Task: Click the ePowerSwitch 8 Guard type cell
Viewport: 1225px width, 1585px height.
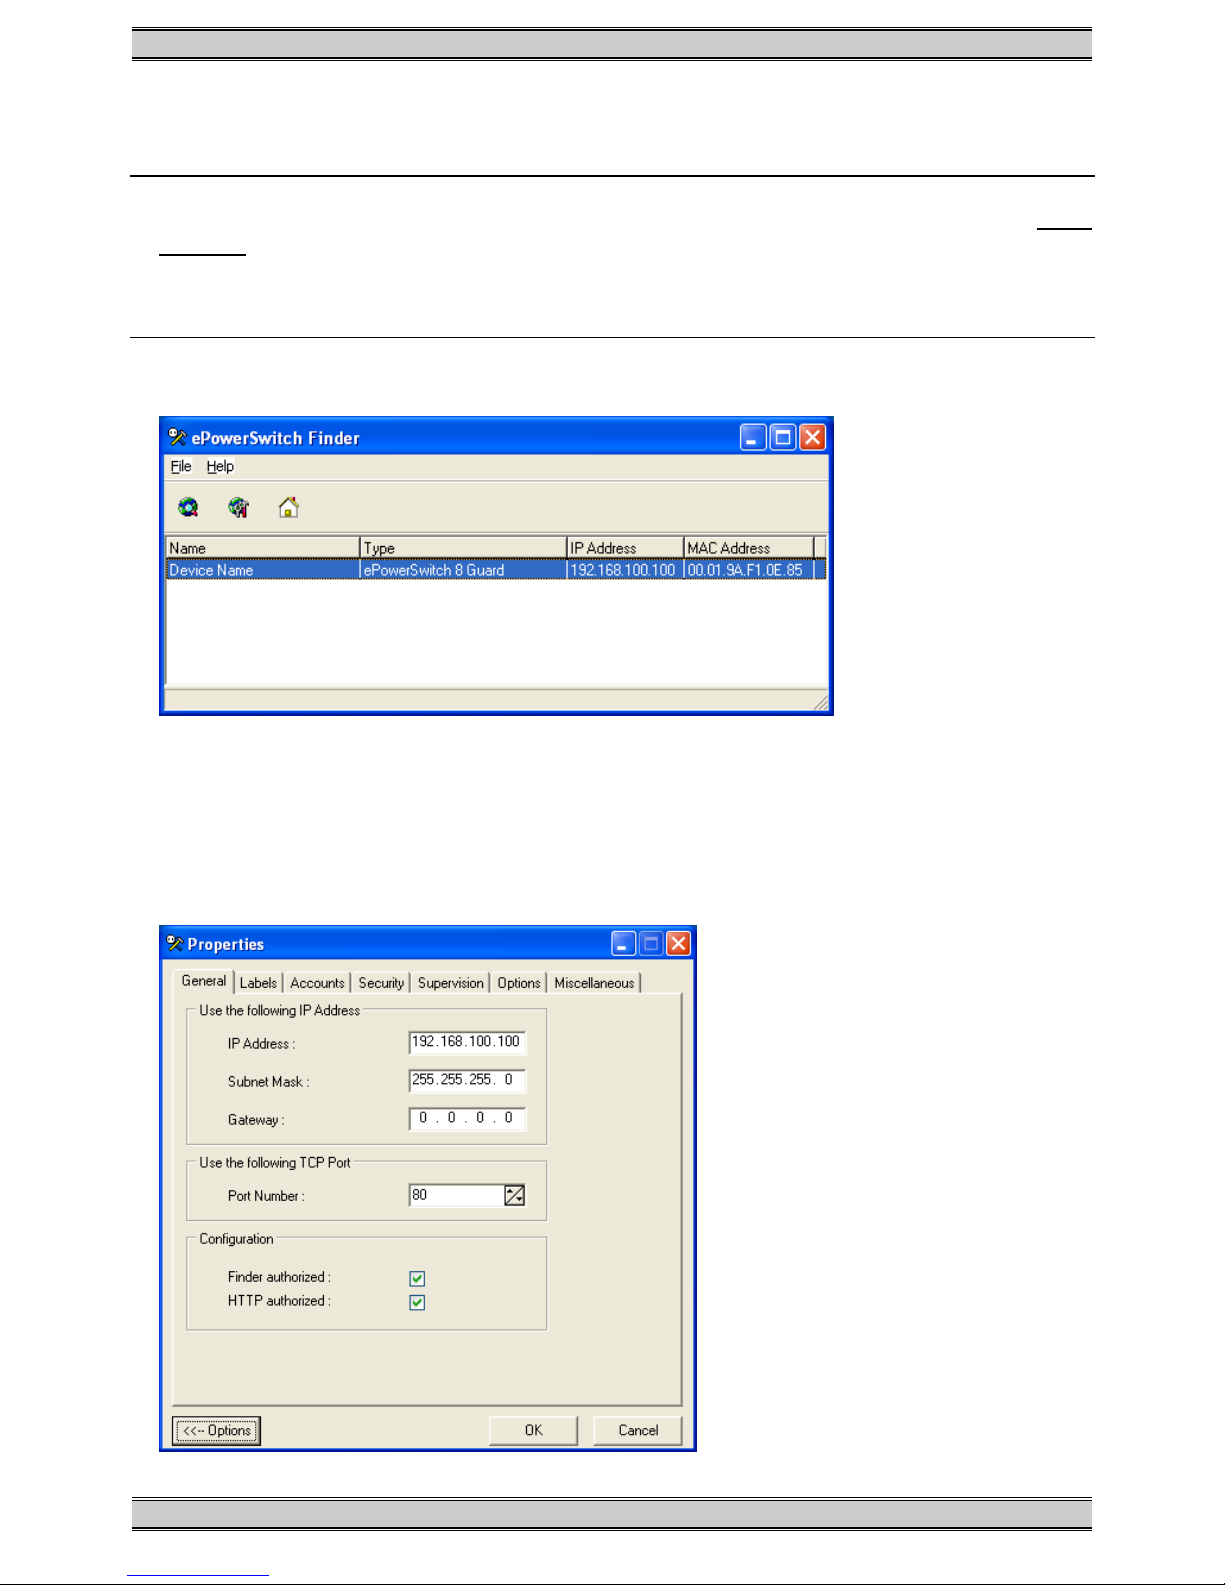Action: click(463, 570)
